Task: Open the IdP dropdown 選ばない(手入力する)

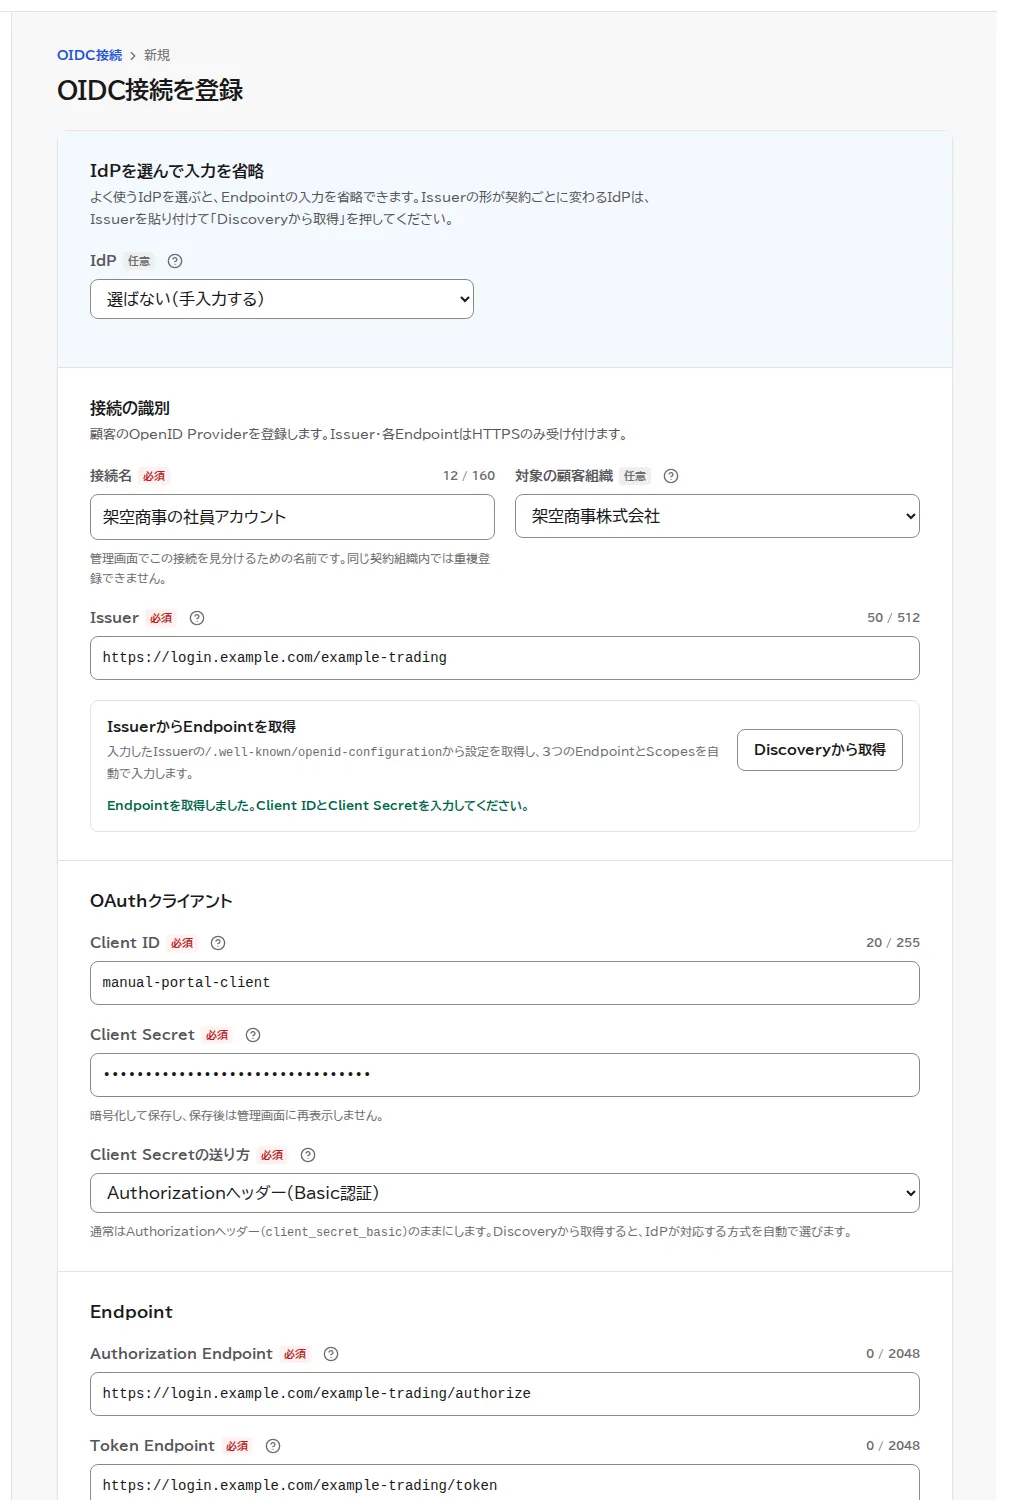Action: tap(282, 299)
